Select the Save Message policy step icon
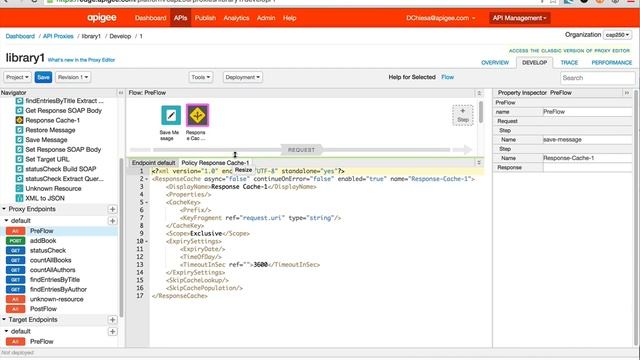This screenshot has width=640, height=360. pyautogui.click(x=171, y=116)
